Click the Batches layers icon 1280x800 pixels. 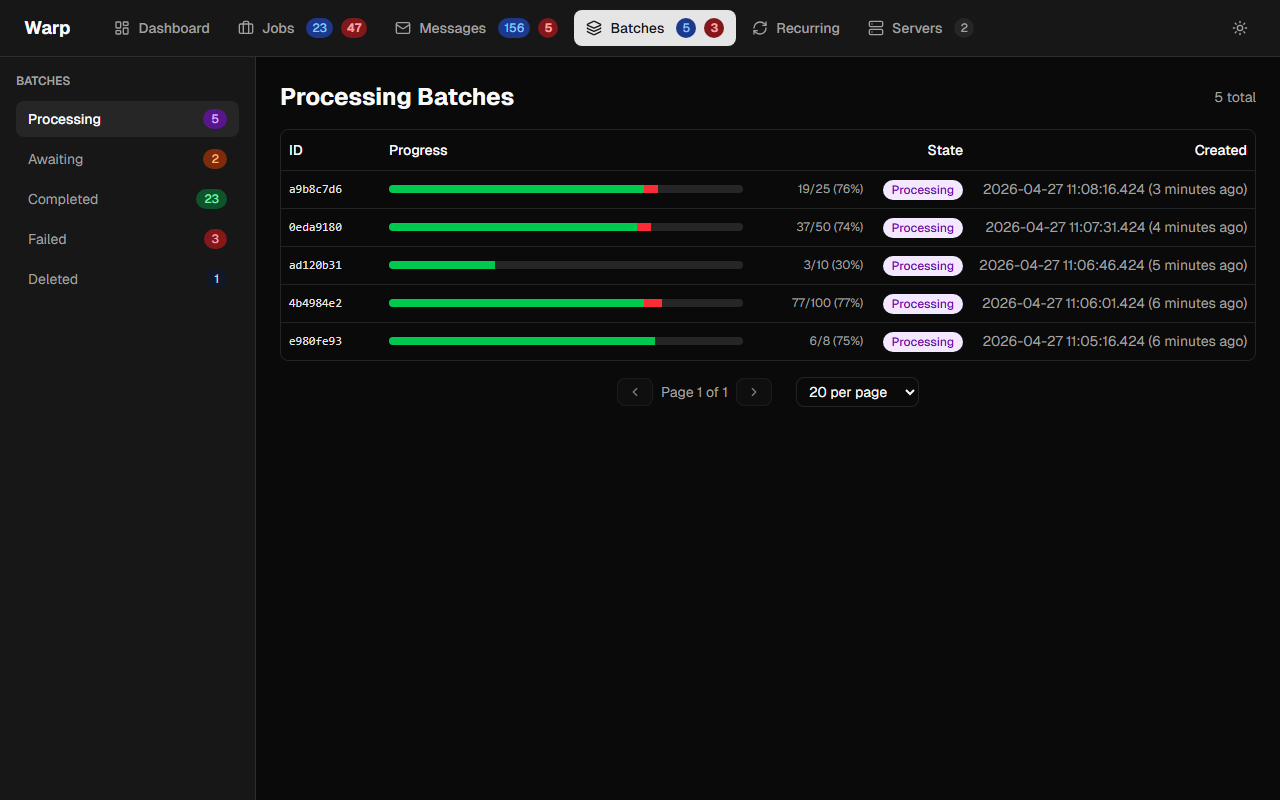click(x=594, y=28)
